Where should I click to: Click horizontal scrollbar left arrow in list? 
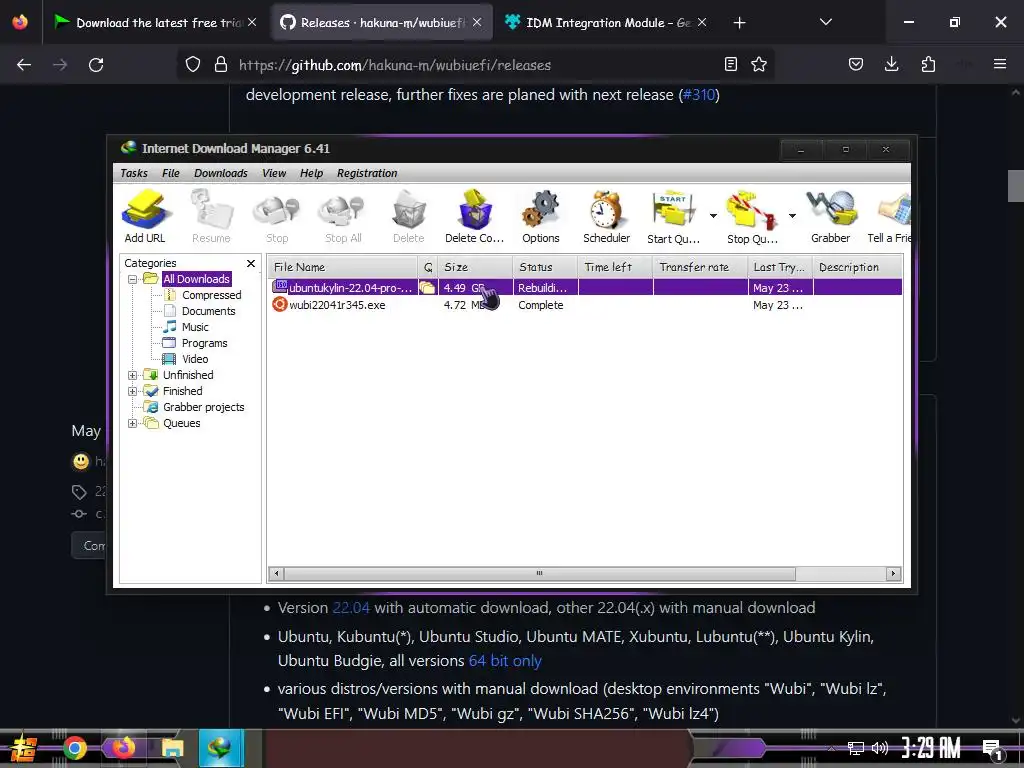pos(276,573)
